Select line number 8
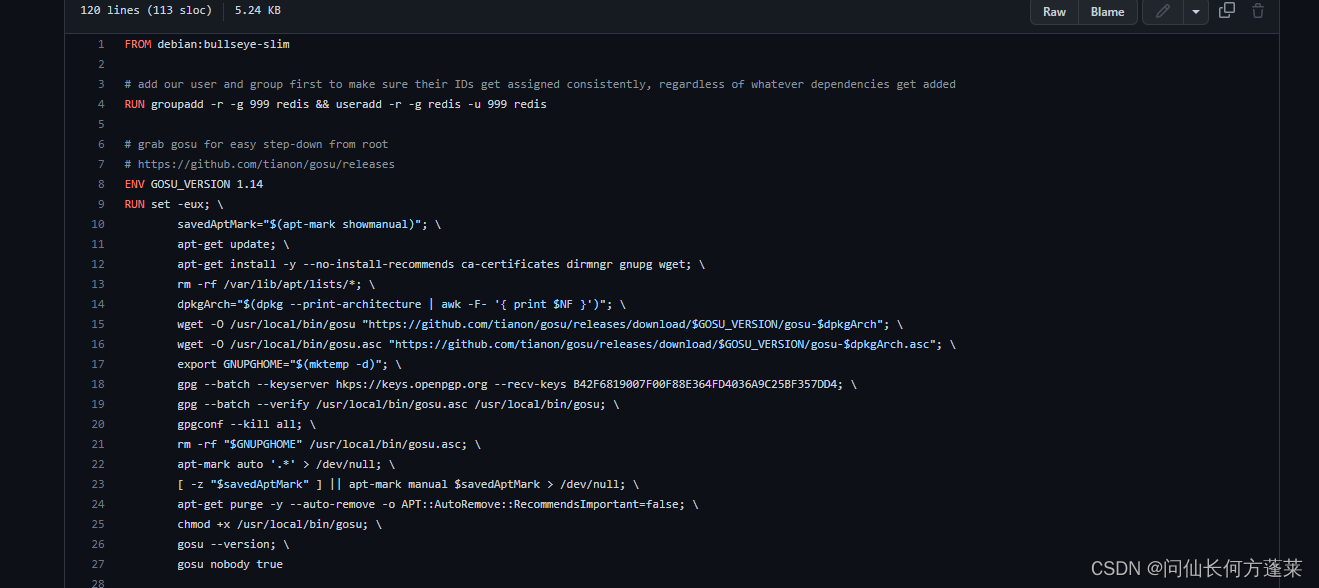 [100, 184]
